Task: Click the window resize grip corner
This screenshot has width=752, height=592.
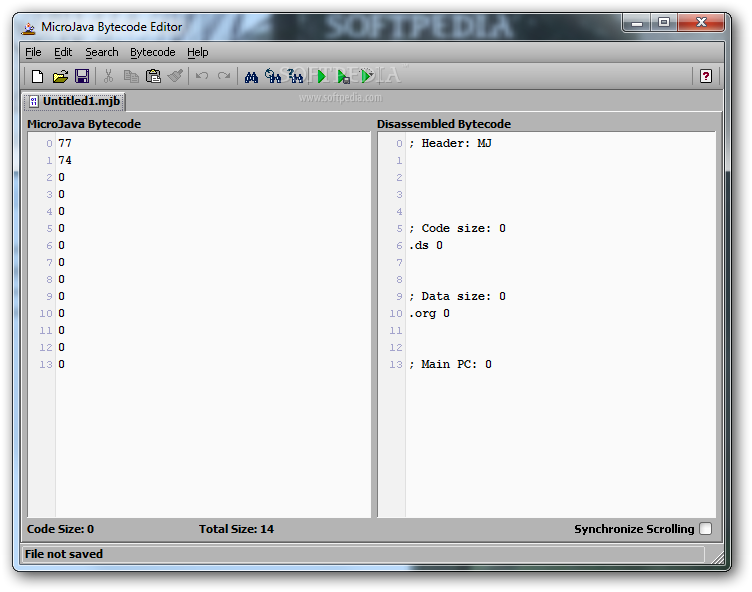Action: 717,556
